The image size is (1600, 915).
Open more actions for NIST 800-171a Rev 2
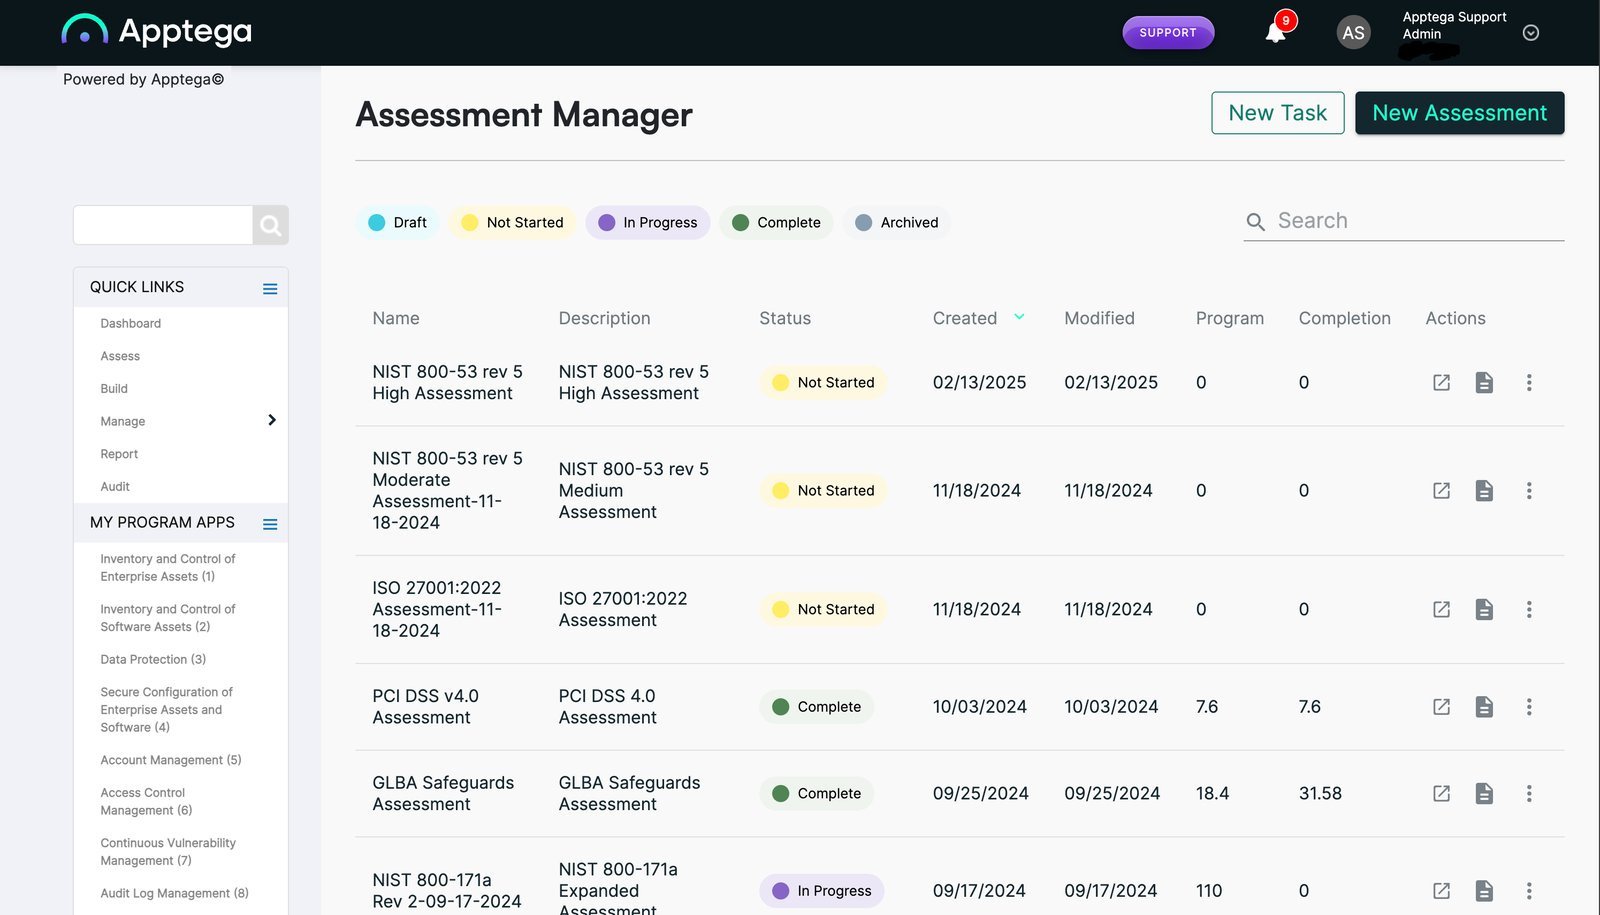tap(1528, 890)
